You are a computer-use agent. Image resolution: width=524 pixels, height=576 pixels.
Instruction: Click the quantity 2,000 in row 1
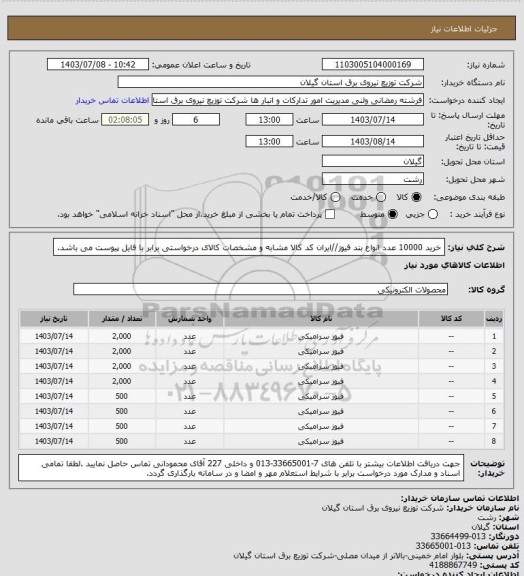pyautogui.click(x=122, y=336)
